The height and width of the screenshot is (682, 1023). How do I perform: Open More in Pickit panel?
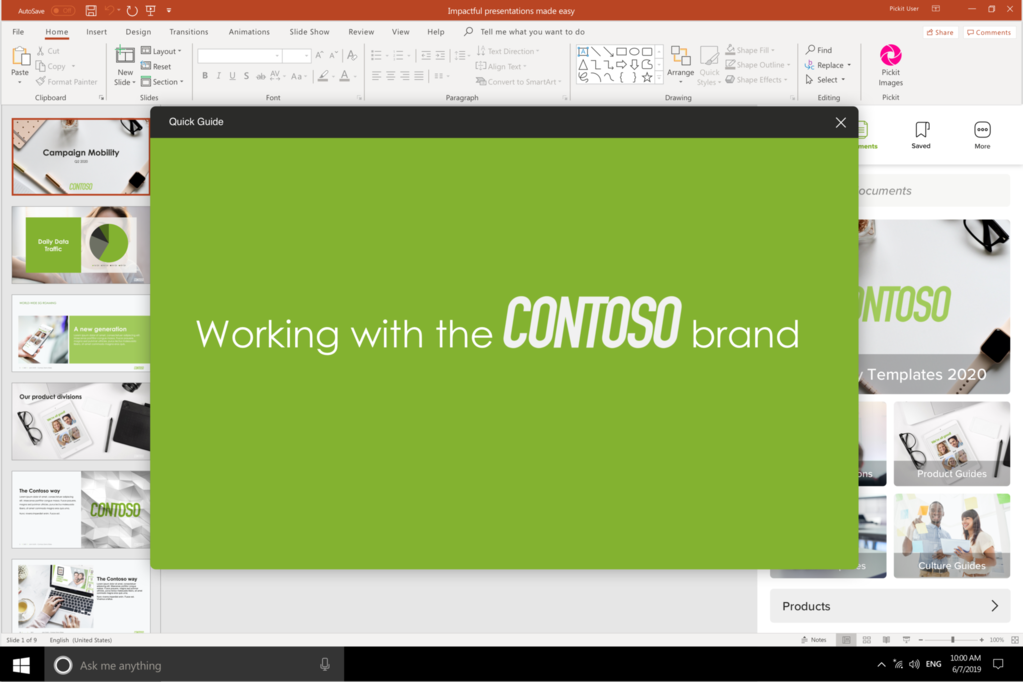click(983, 135)
